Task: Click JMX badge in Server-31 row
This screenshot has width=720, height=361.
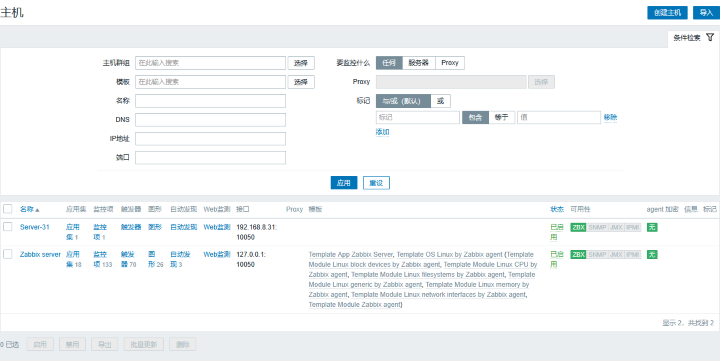Action: [x=616, y=227]
